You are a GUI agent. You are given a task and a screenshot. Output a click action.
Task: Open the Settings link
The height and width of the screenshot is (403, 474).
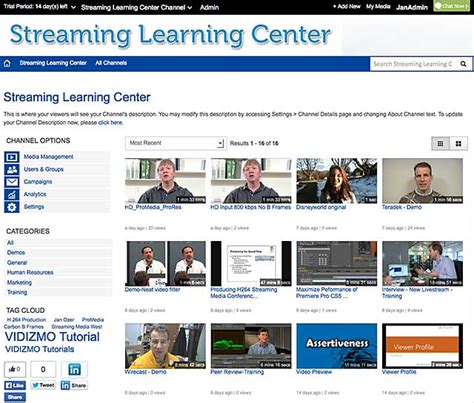click(x=34, y=207)
